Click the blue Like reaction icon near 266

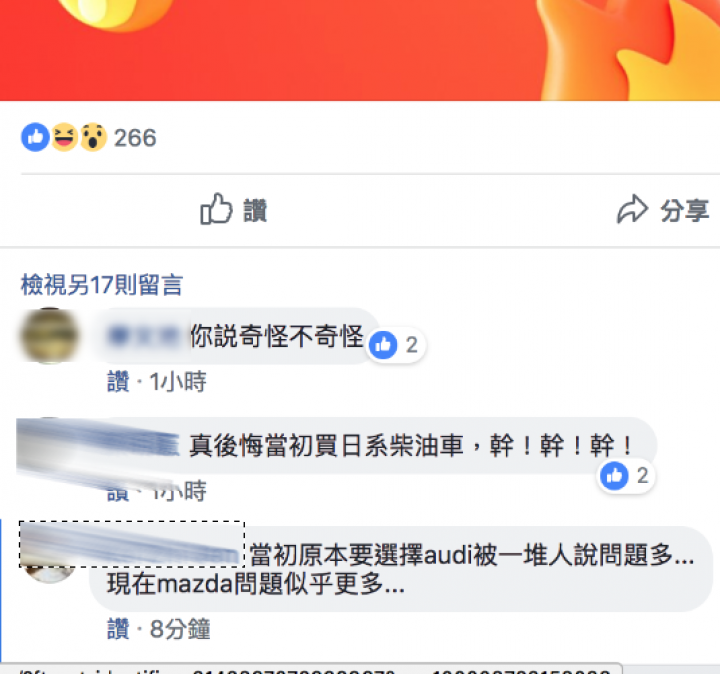pyautogui.click(x=35, y=137)
